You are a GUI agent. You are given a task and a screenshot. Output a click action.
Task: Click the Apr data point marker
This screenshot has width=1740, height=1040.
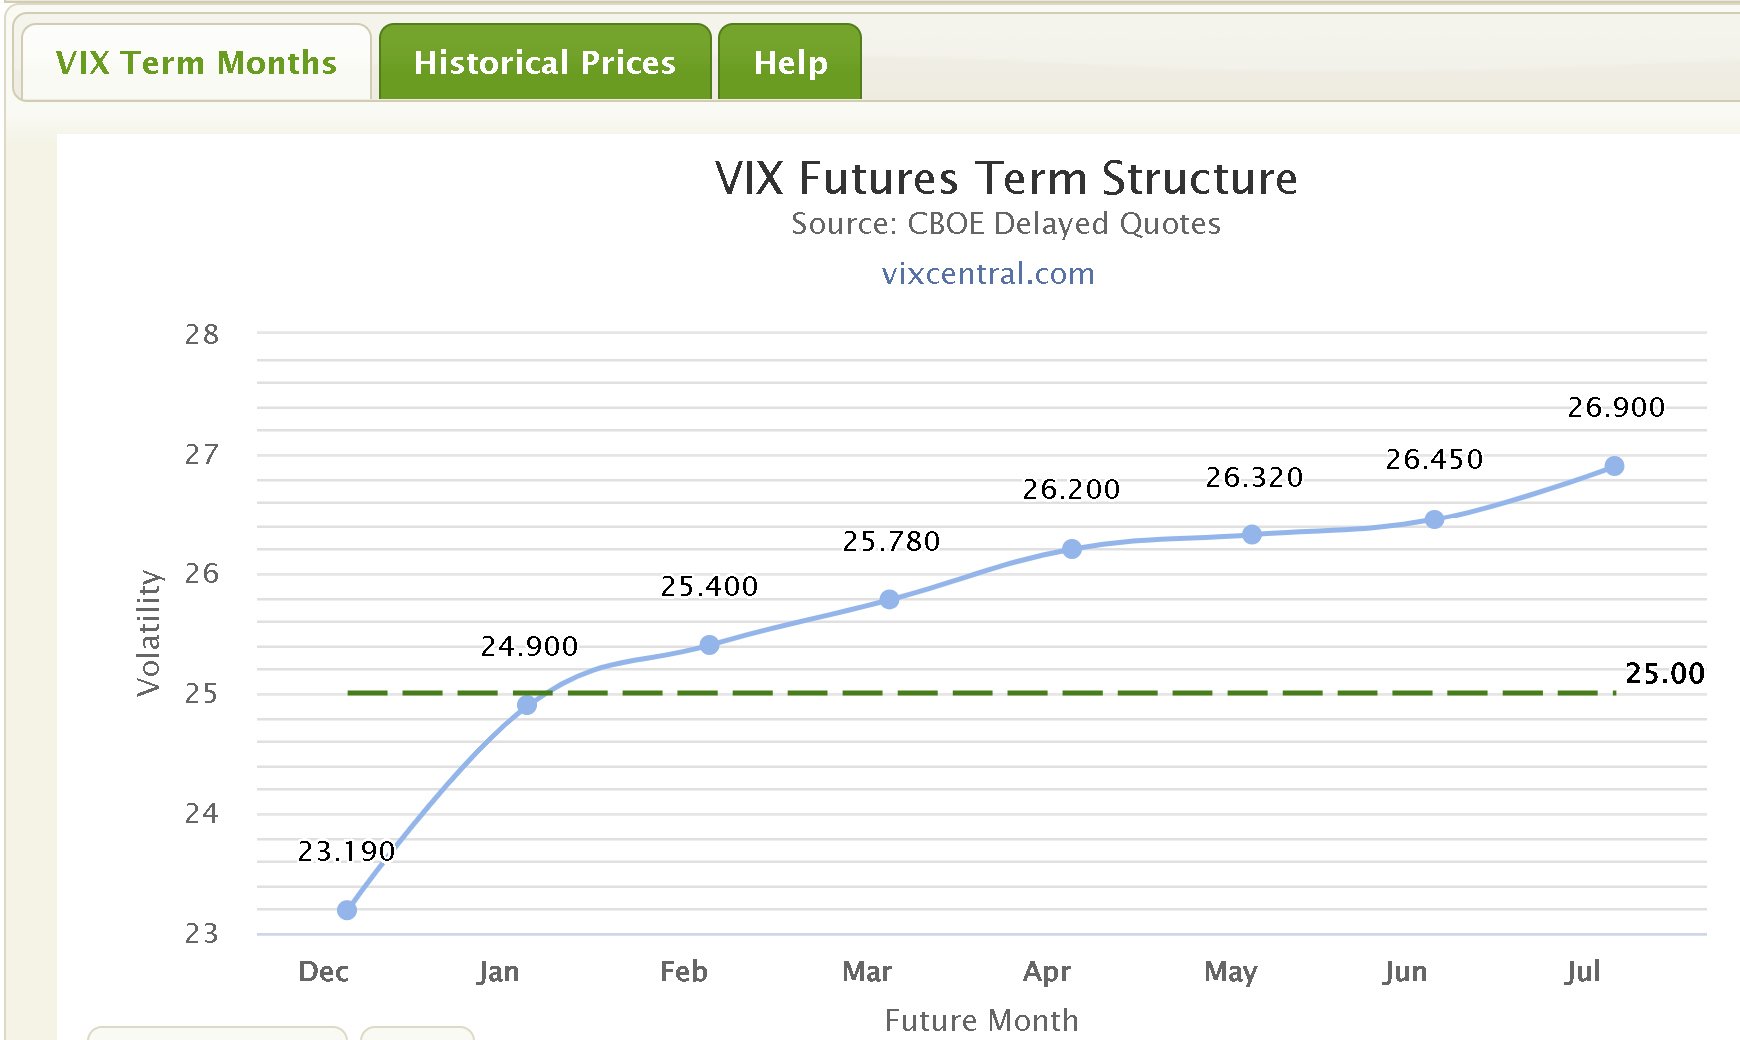[1071, 549]
